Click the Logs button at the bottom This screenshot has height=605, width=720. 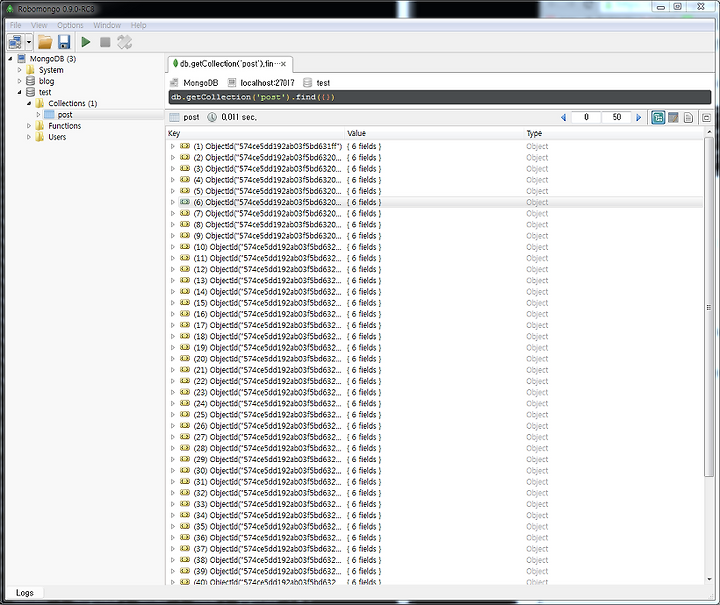(x=25, y=593)
